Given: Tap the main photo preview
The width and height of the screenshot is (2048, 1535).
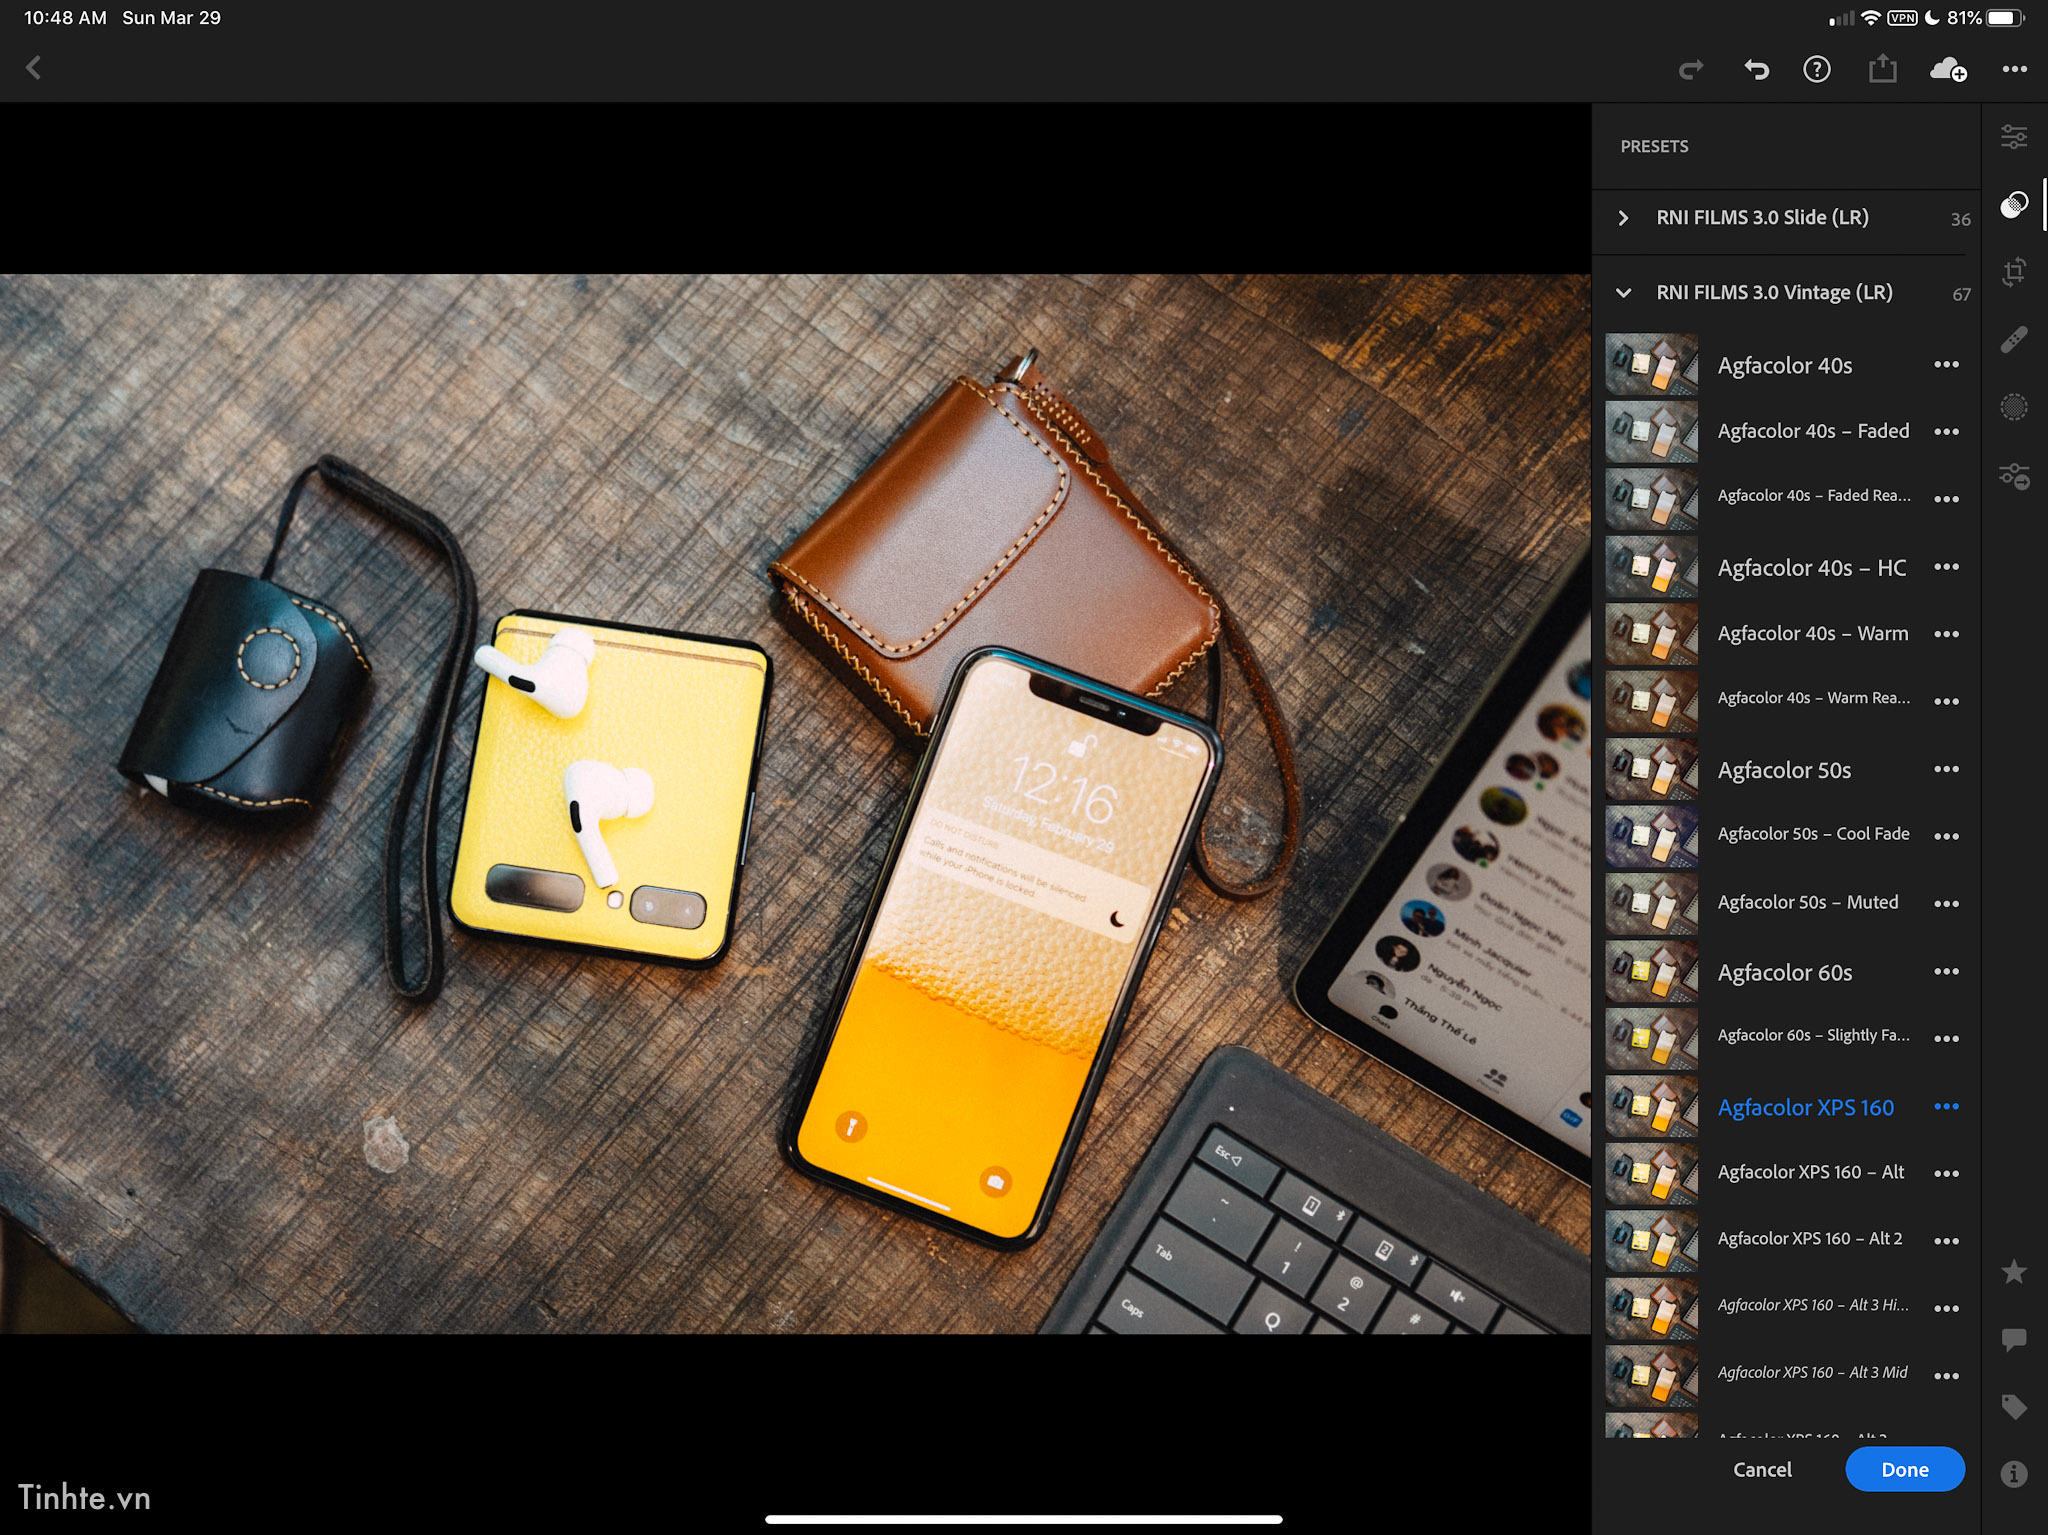Looking at the screenshot, I should (x=795, y=804).
